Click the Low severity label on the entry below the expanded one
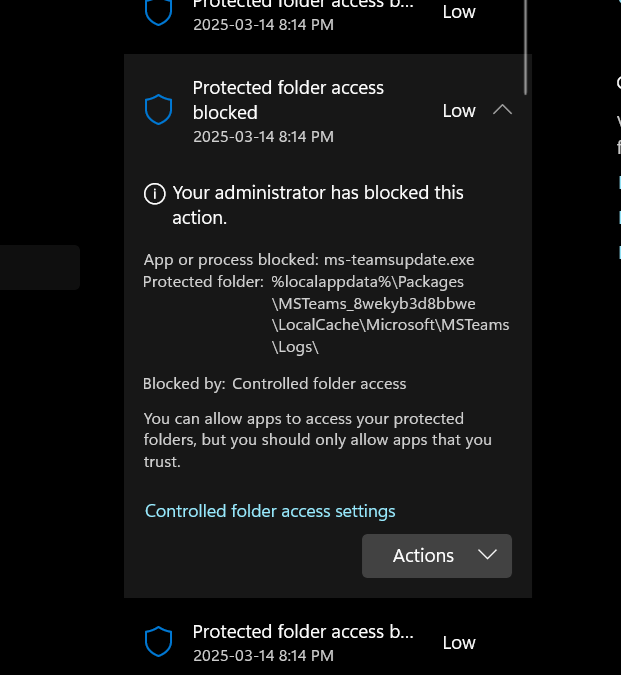Viewport: 621px width, 675px height. coord(459,643)
